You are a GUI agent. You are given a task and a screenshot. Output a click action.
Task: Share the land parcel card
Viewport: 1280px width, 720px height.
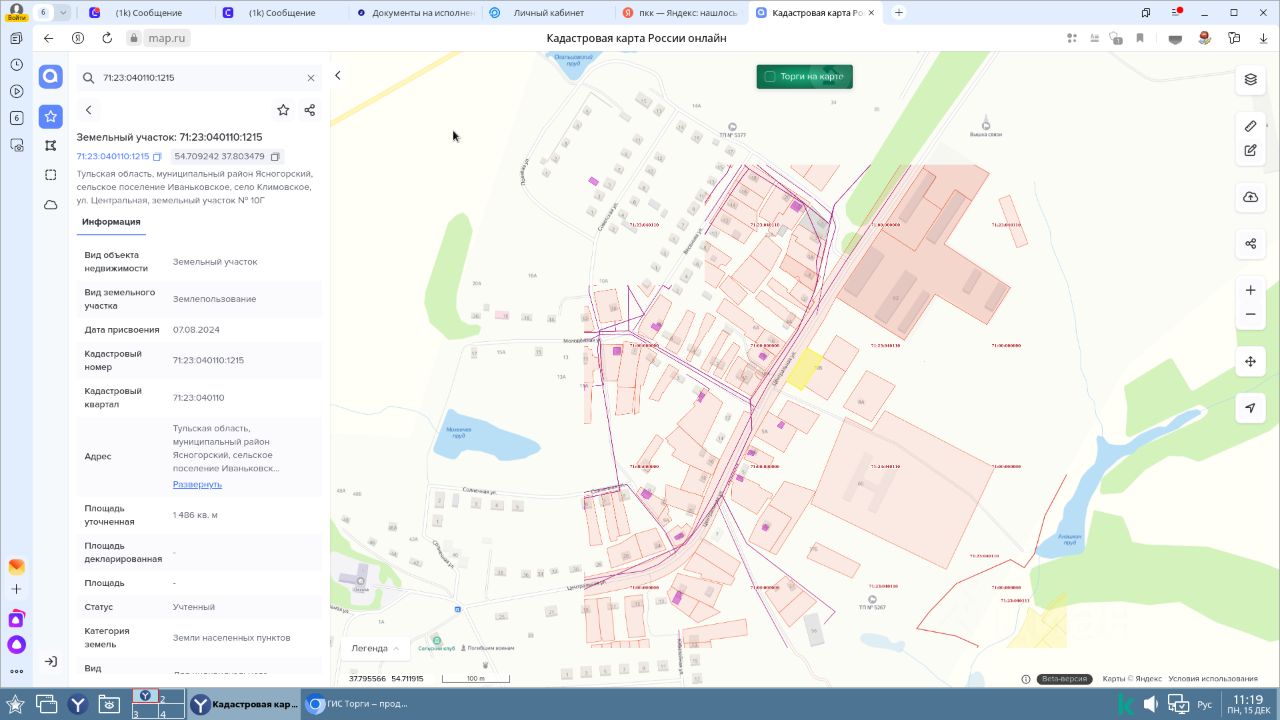310,110
